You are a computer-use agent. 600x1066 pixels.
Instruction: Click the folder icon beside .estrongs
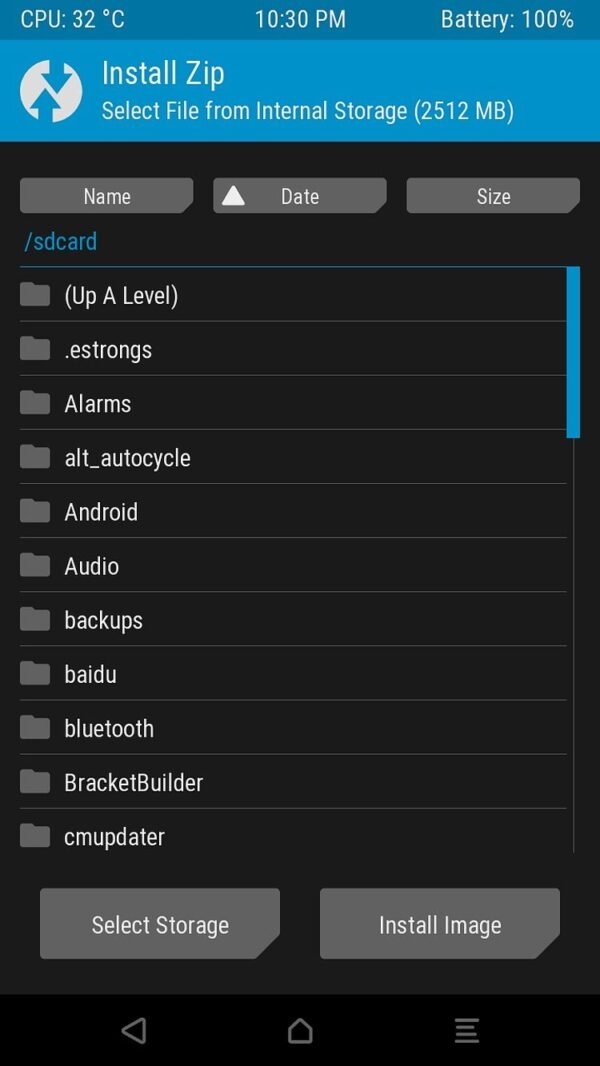(x=35, y=349)
